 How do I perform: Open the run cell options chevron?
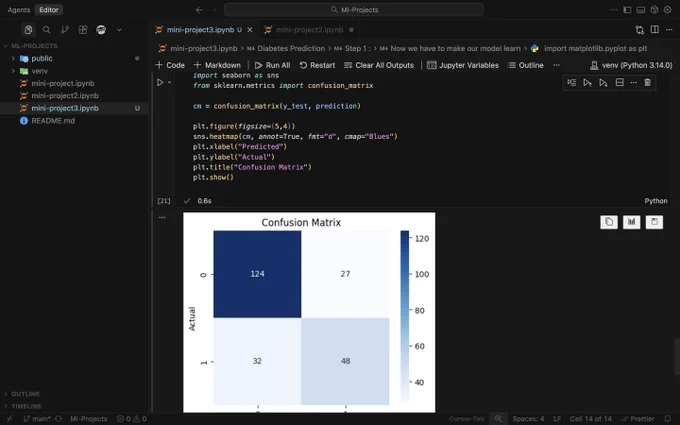(x=170, y=82)
